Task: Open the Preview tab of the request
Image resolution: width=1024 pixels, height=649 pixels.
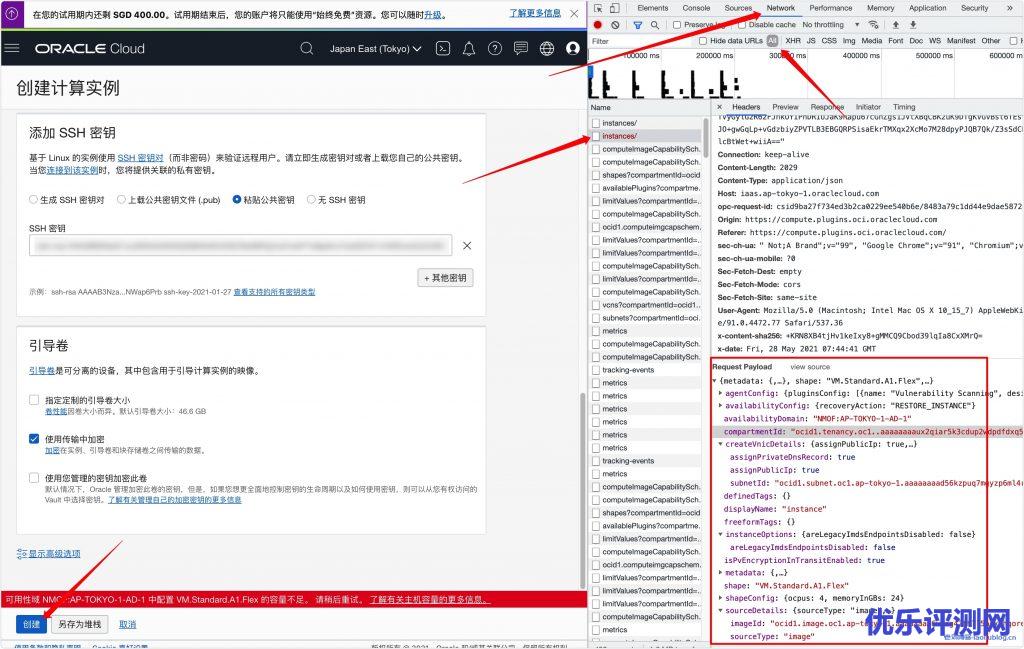Action: pyautogui.click(x=785, y=107)
